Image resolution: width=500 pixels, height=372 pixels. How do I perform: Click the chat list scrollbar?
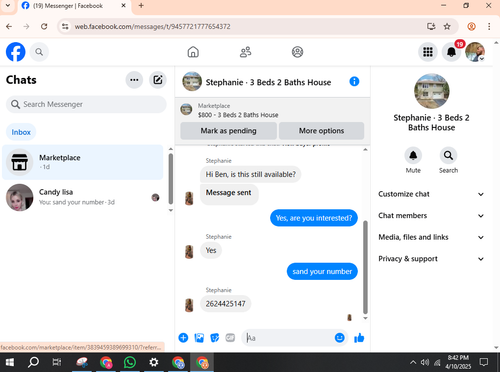click(x=171, y=179)
